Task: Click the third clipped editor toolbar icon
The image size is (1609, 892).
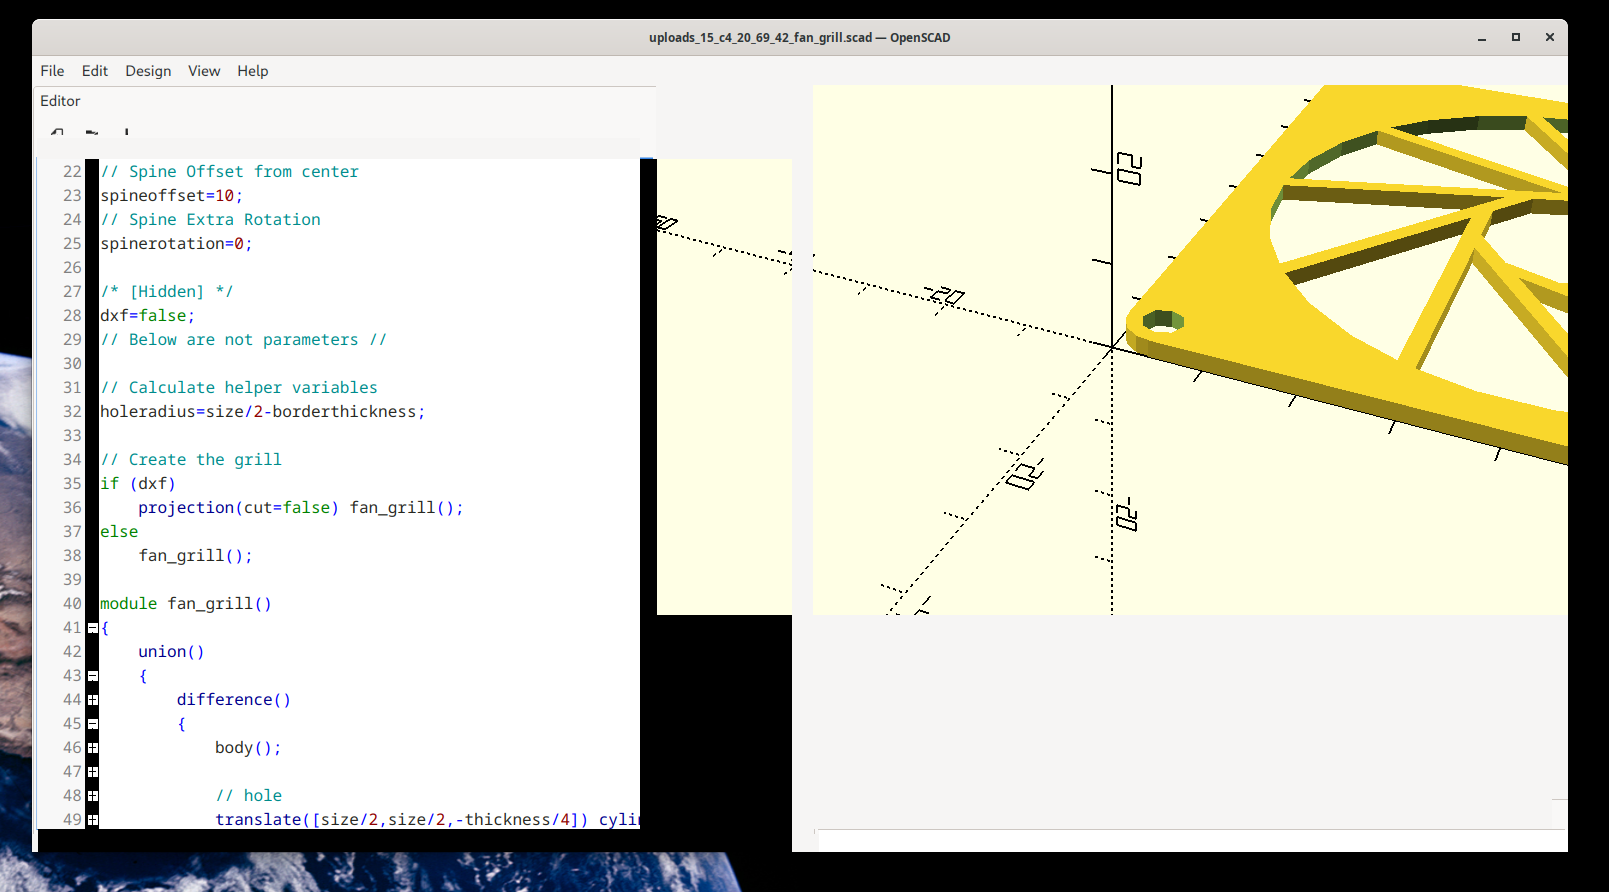Action: coord(126,132)
